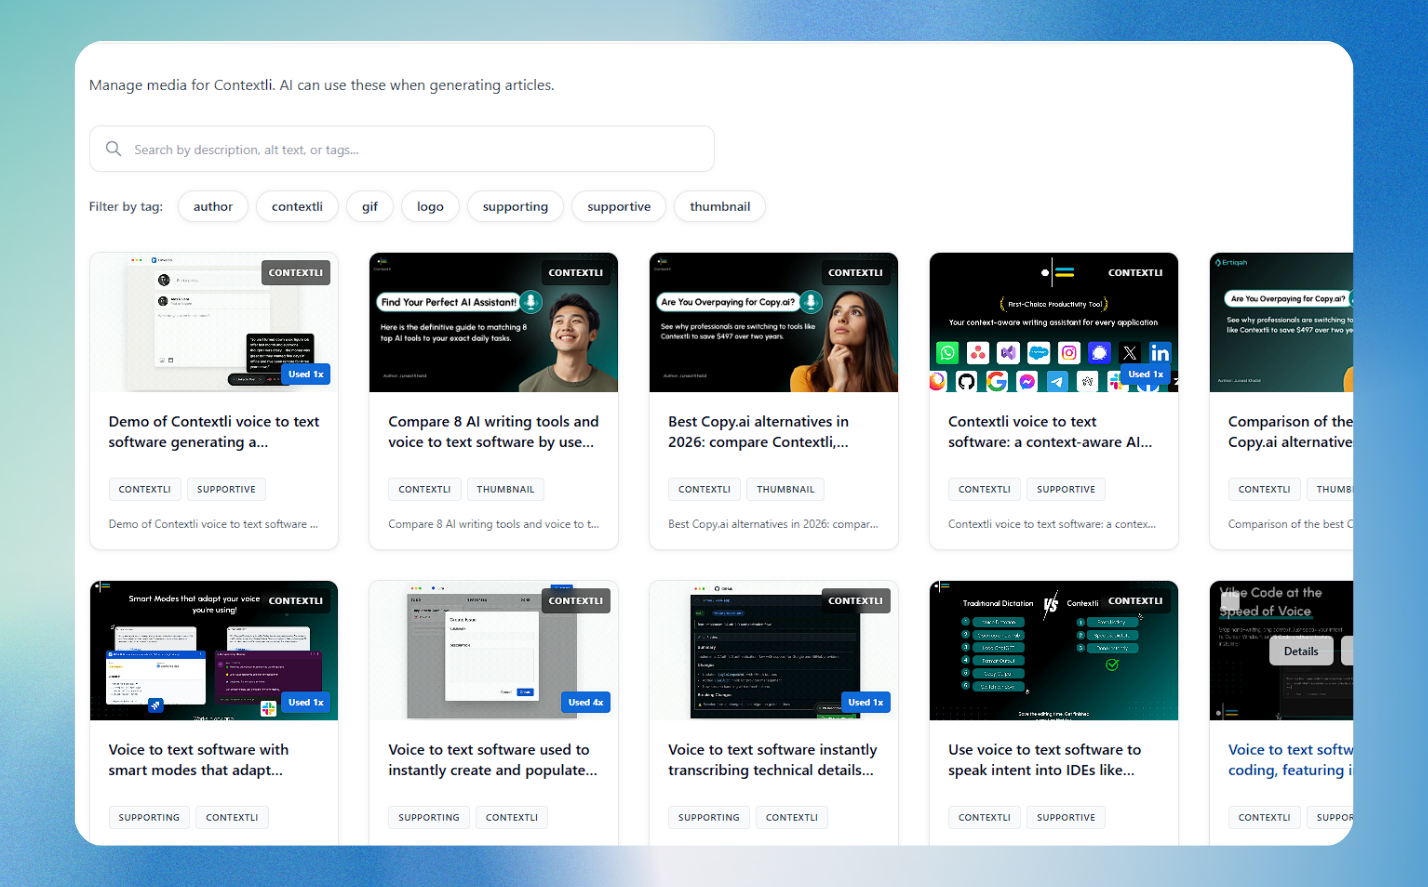Click description 'Best Copy.ai alternatives in 2026: compar...'

tap(773, 524)
